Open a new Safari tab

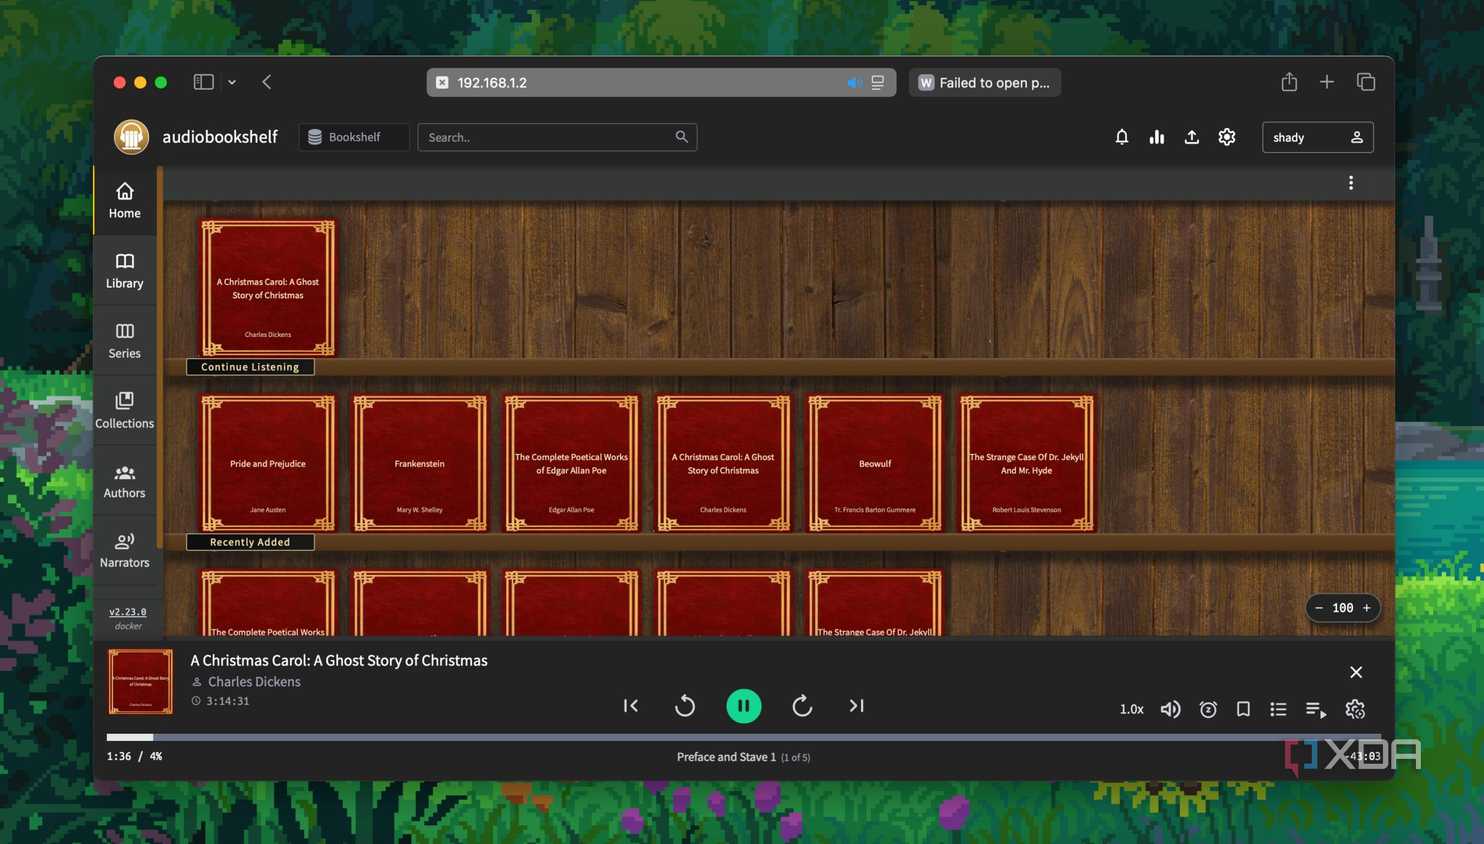[x=1327, y=82]
